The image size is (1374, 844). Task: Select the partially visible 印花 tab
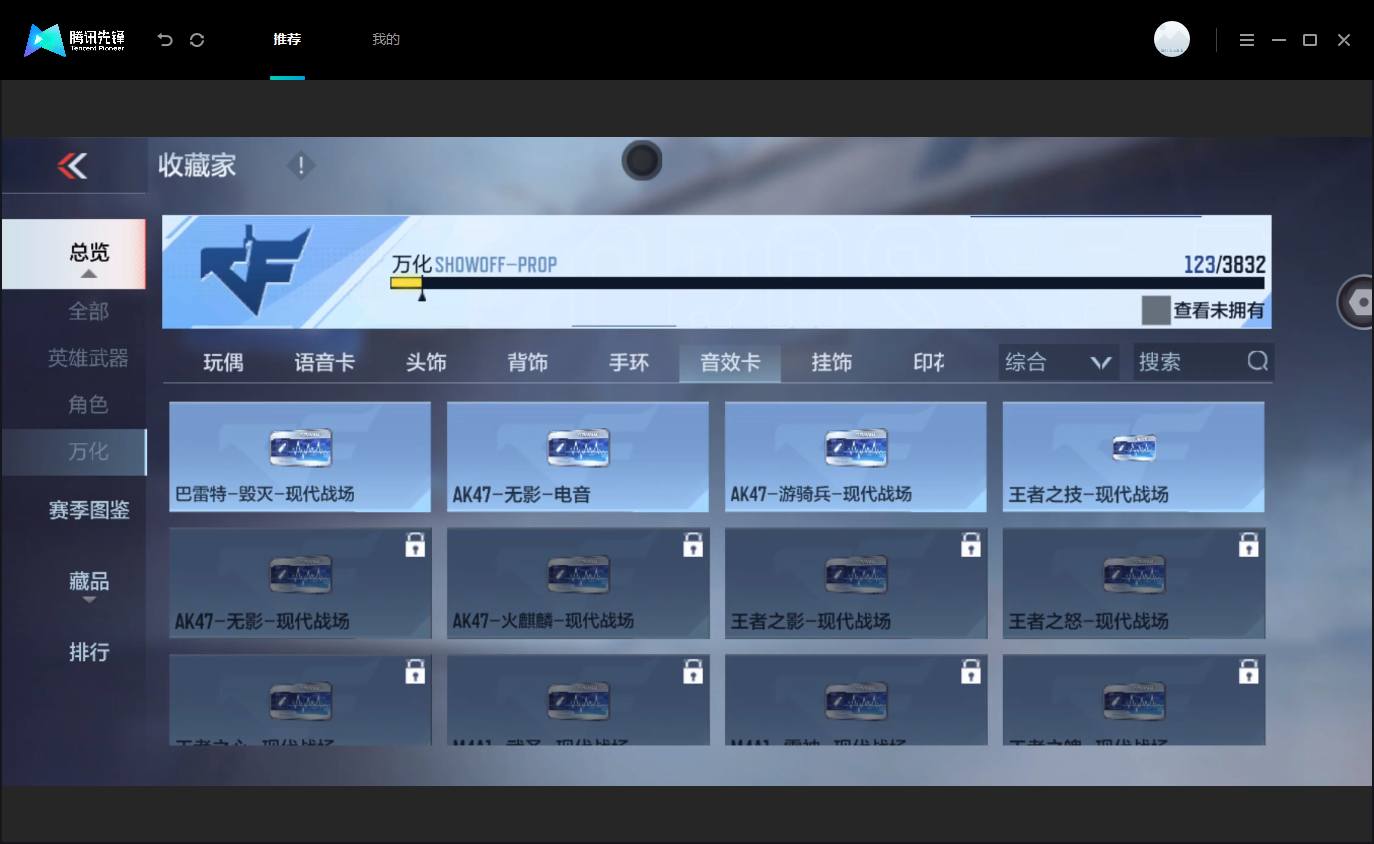929,362
